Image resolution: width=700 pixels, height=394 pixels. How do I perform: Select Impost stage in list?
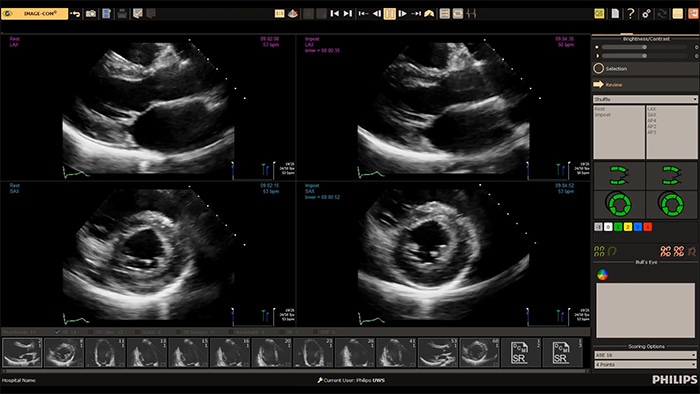pyautogui.click(x=603, y=115)
